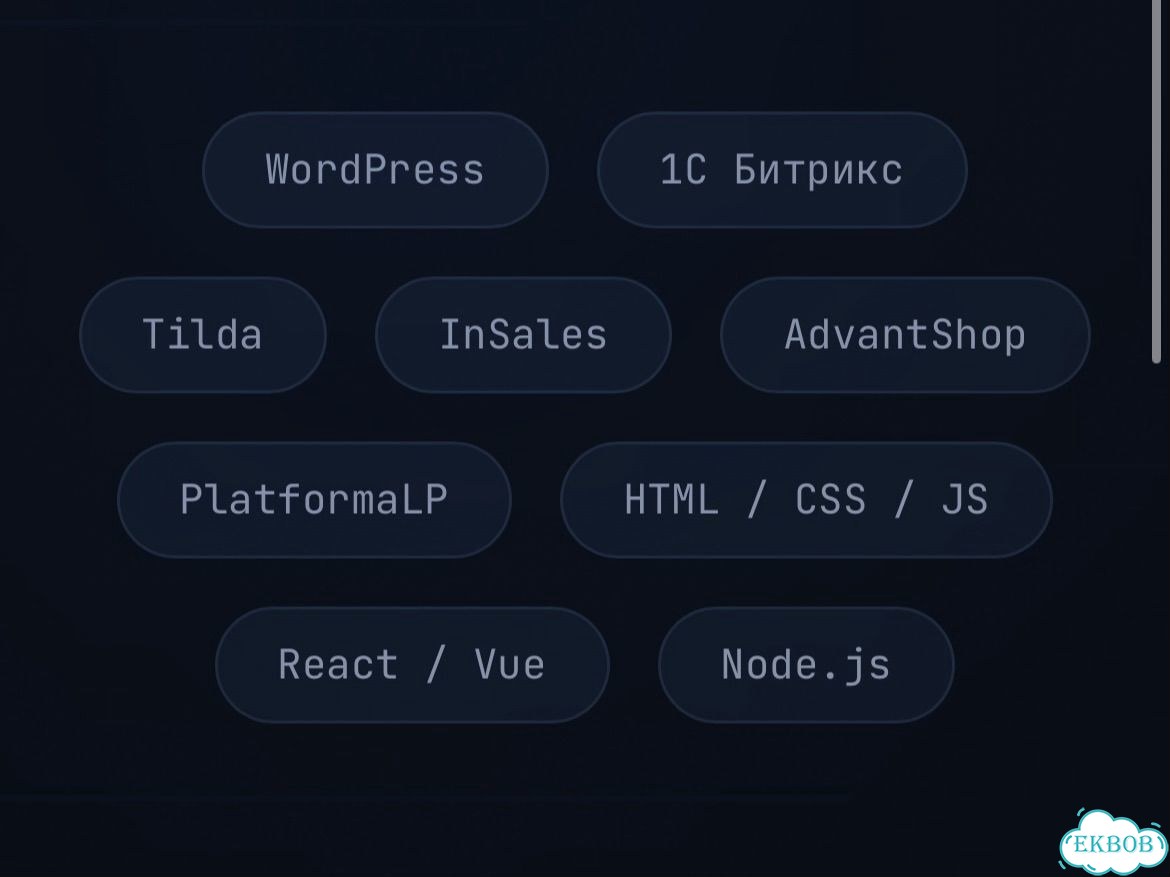Tap the 'Vue' text in the framework pill
This screenshot has width=1170, height=877.
[x=510, y=664]
